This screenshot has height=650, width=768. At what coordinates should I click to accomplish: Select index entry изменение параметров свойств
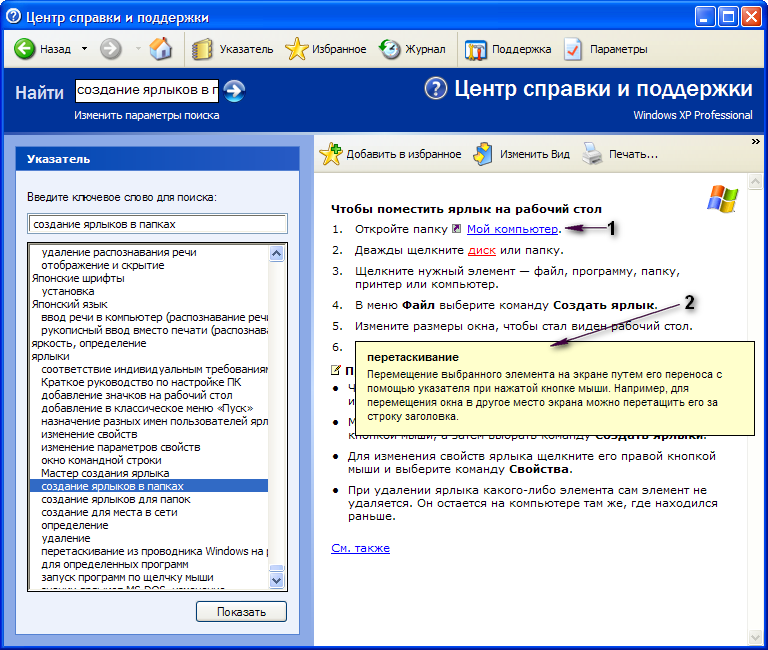[x=120, y=447]
